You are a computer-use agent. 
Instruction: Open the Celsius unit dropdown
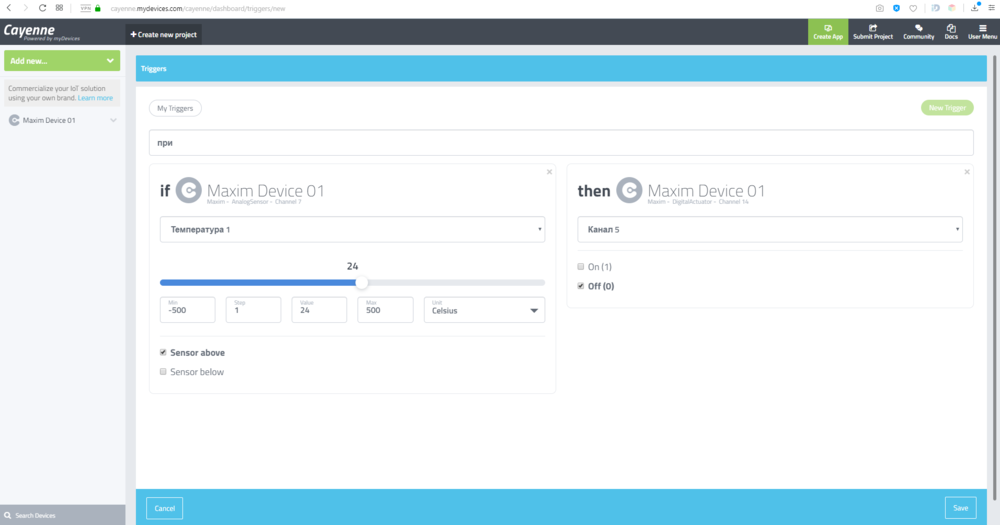point(484,310)
